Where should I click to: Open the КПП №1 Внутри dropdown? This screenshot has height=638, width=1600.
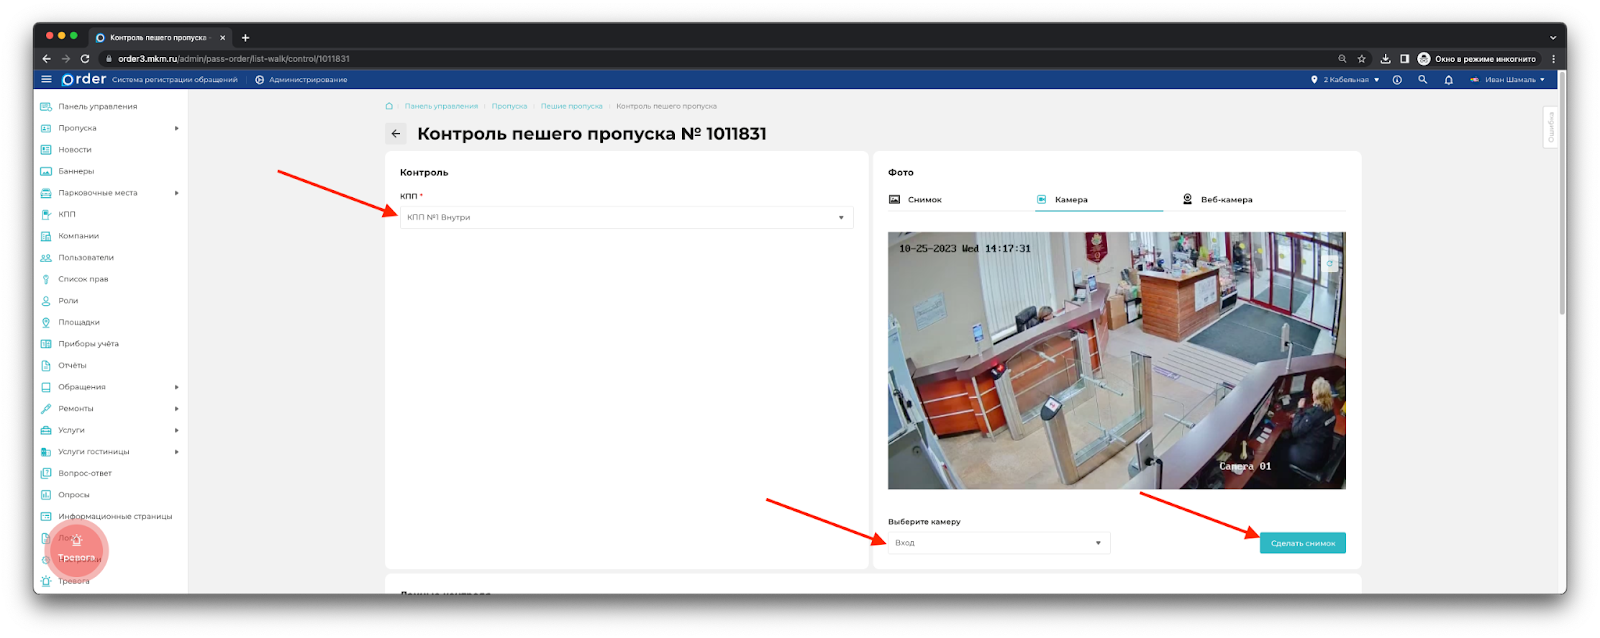[626, 217]
